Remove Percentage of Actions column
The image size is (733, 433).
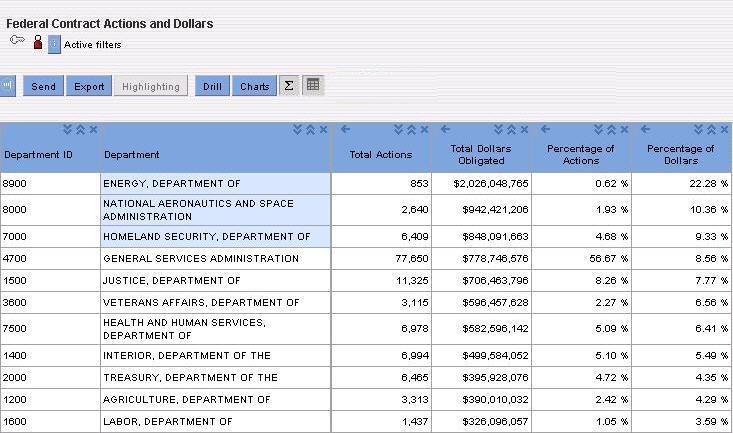[625, 130]
